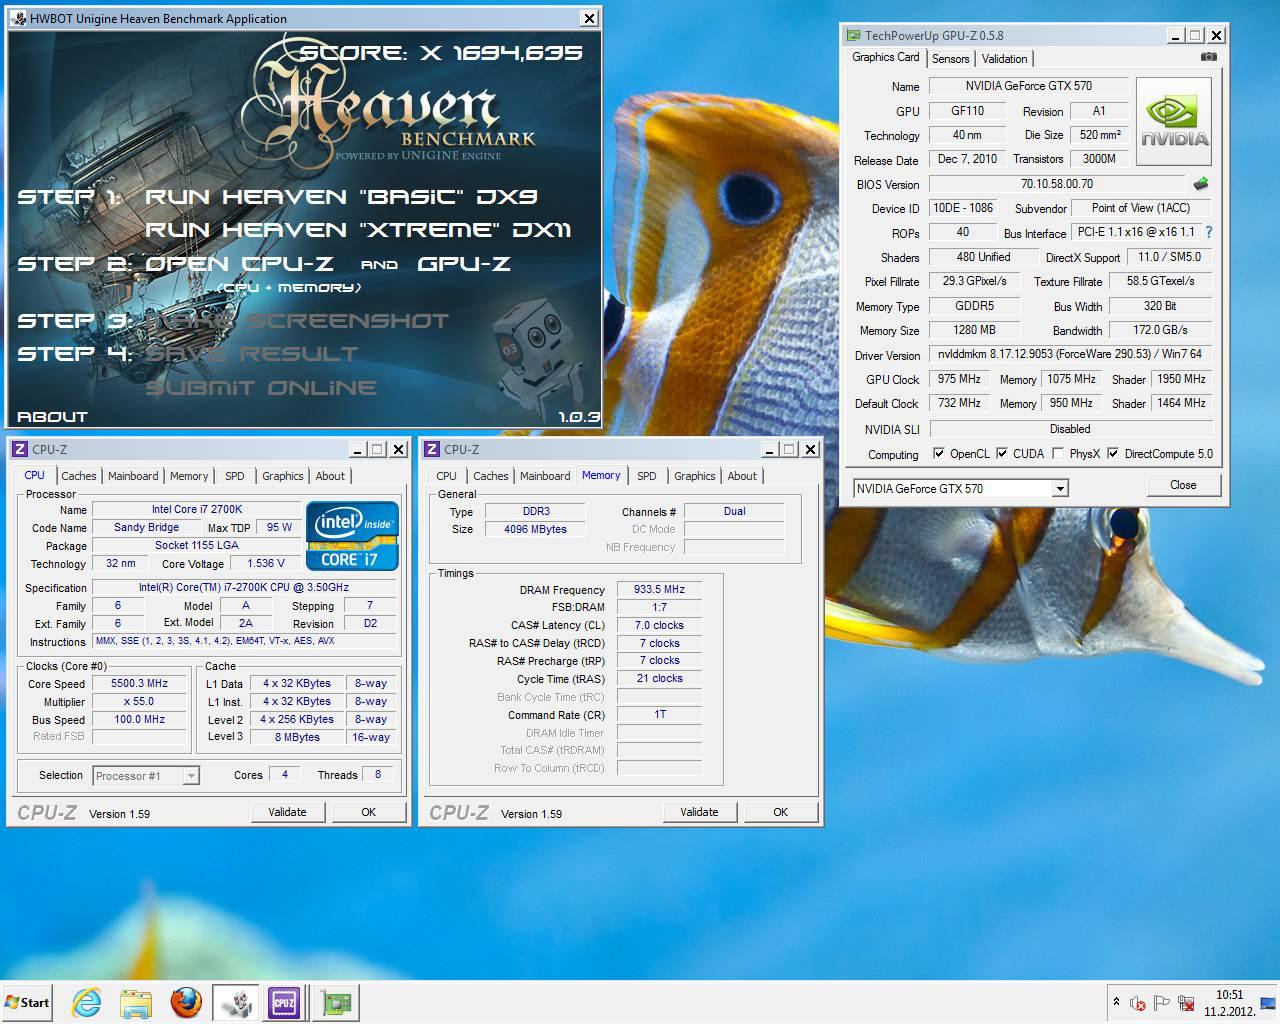Click Validate in Memory-tab CPU-Z window
Image resolution: width=1280 pixels, height=1024 pixels.
pos(699,812)
